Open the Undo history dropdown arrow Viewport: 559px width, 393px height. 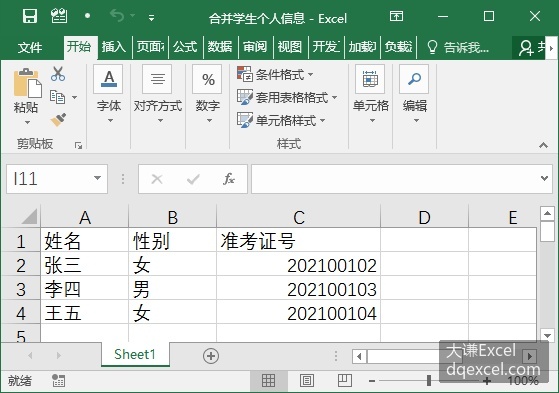click(133, 16)
